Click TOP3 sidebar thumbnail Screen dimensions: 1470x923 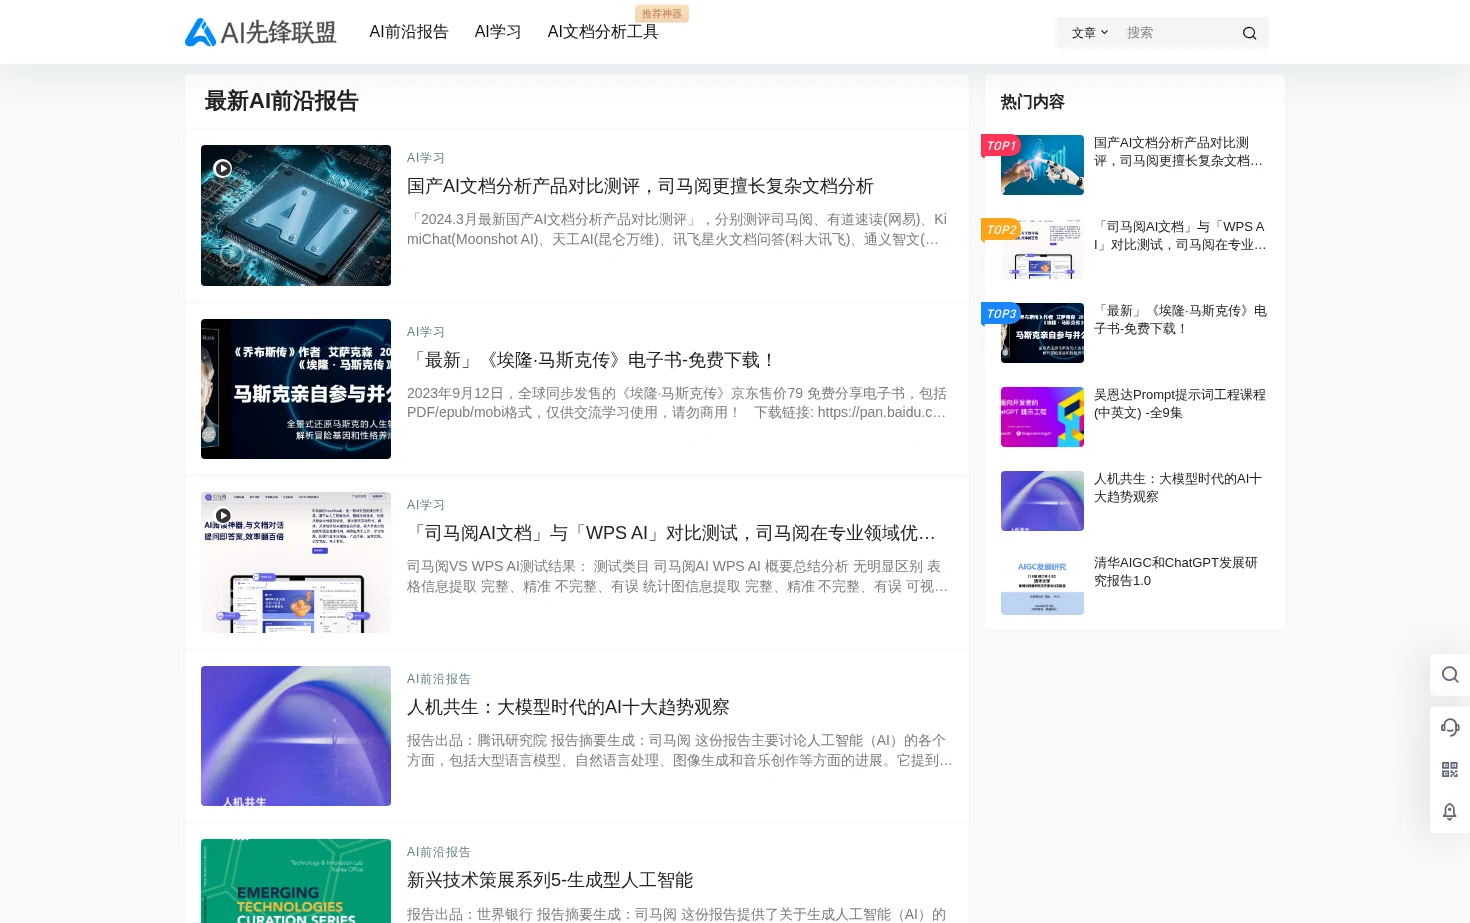point(1042,333)
